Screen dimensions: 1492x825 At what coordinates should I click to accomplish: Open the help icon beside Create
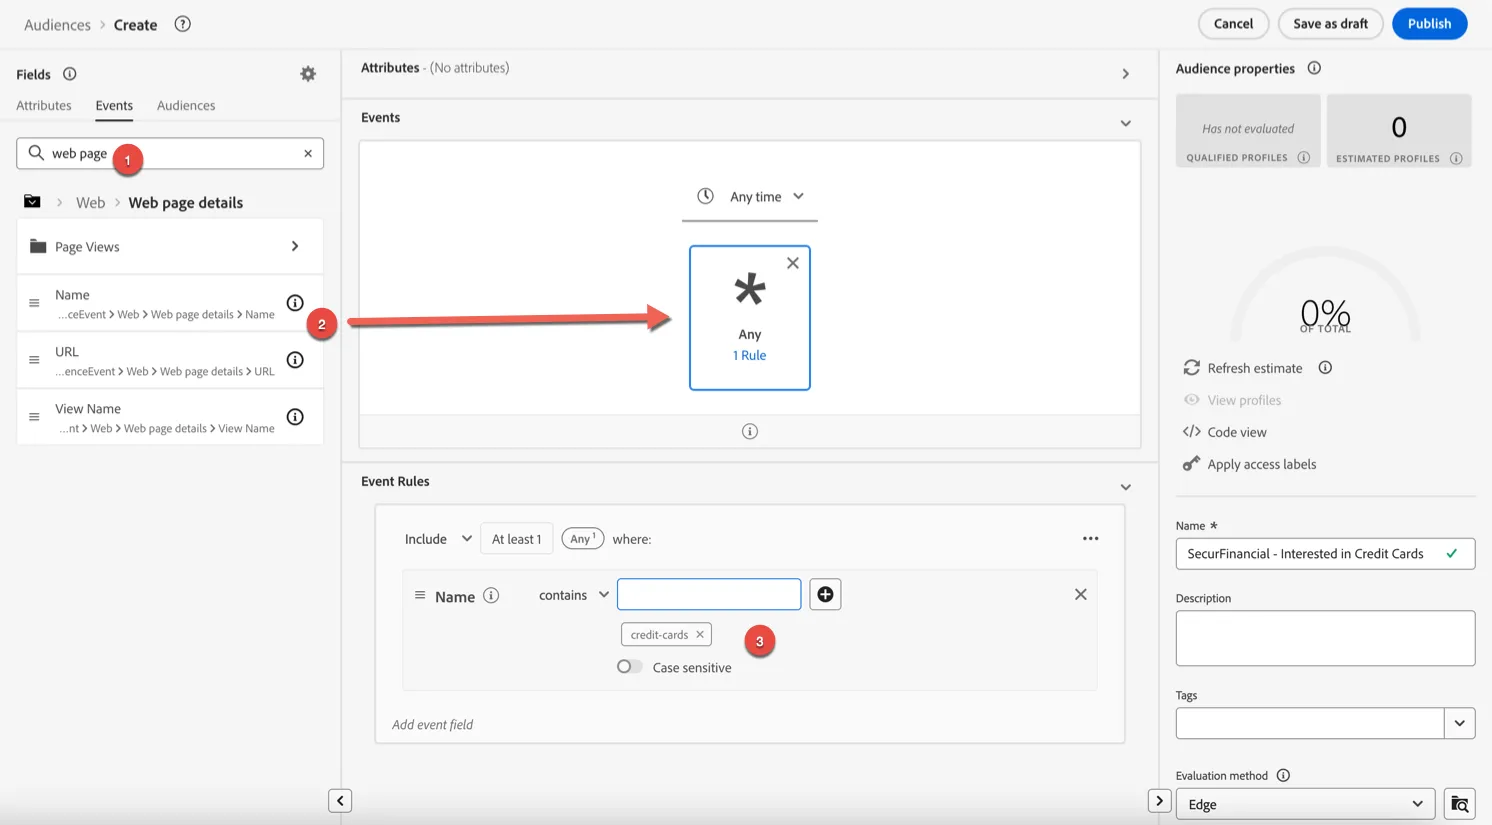(x=182, y=24)
